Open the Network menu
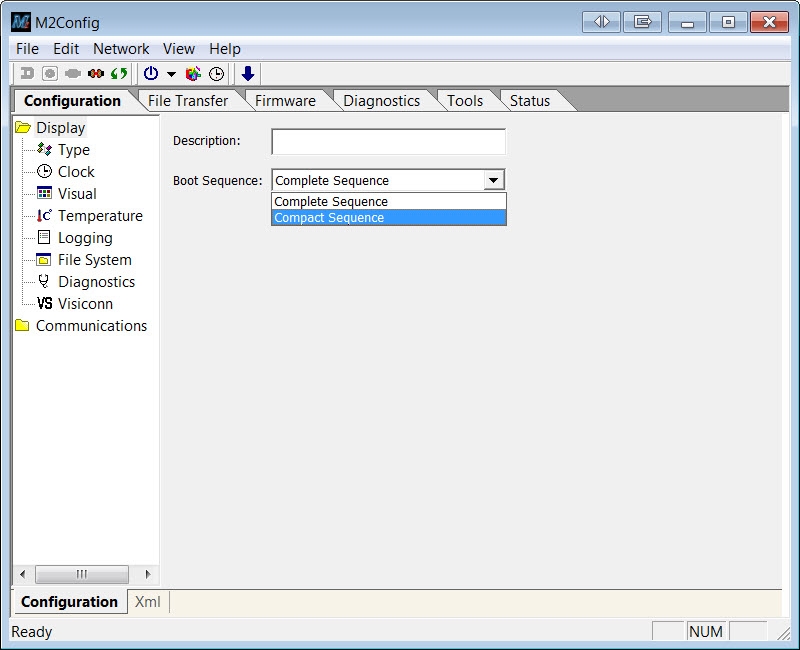Viewport: 800px width, 650px height. (121, 48)
